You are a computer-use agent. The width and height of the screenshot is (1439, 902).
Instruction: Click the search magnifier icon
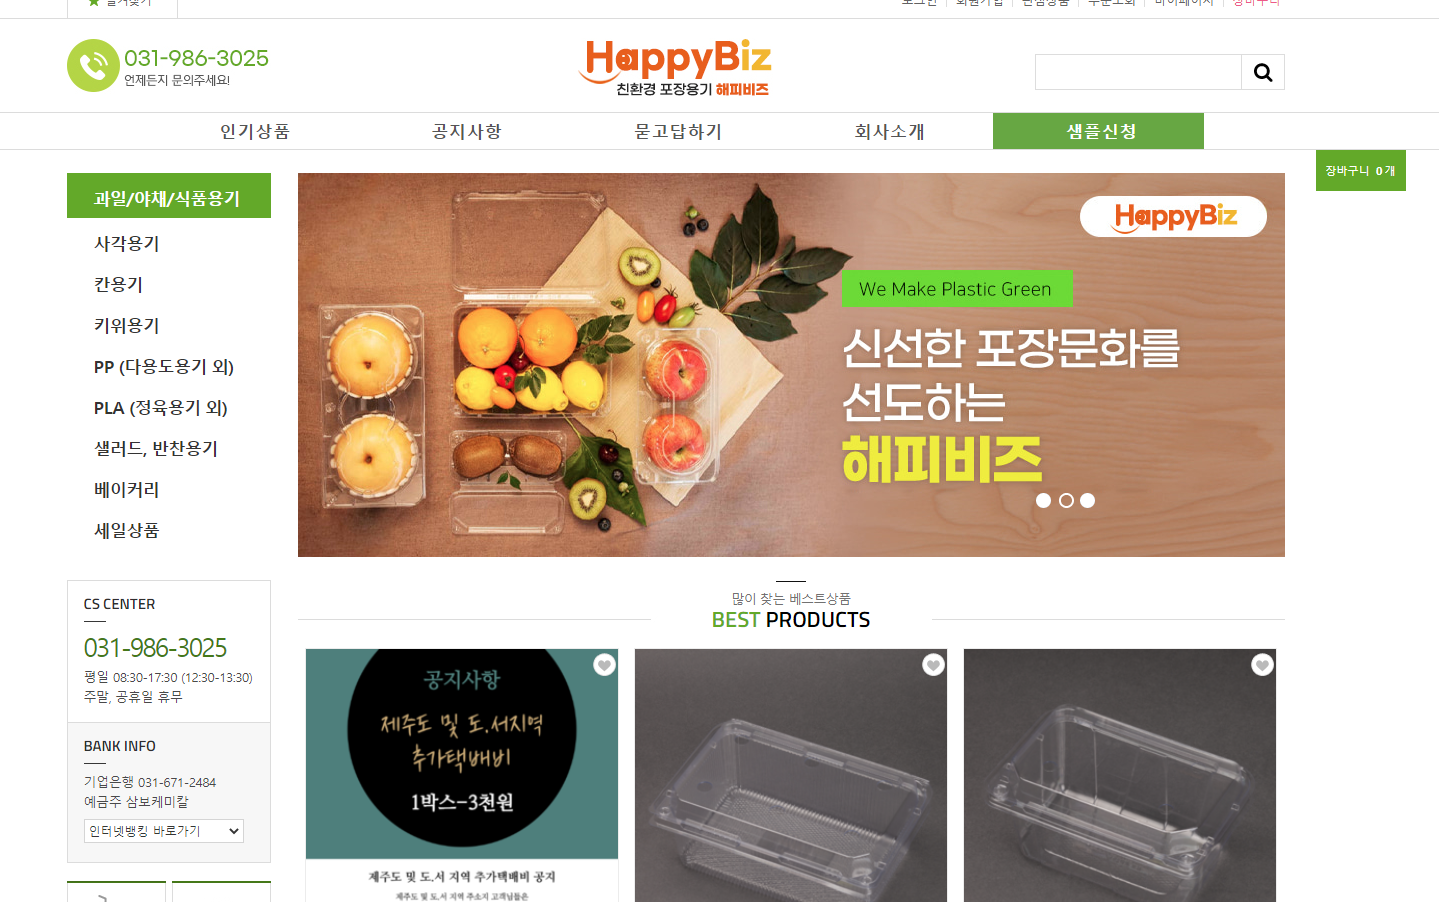coord(1263,72)
